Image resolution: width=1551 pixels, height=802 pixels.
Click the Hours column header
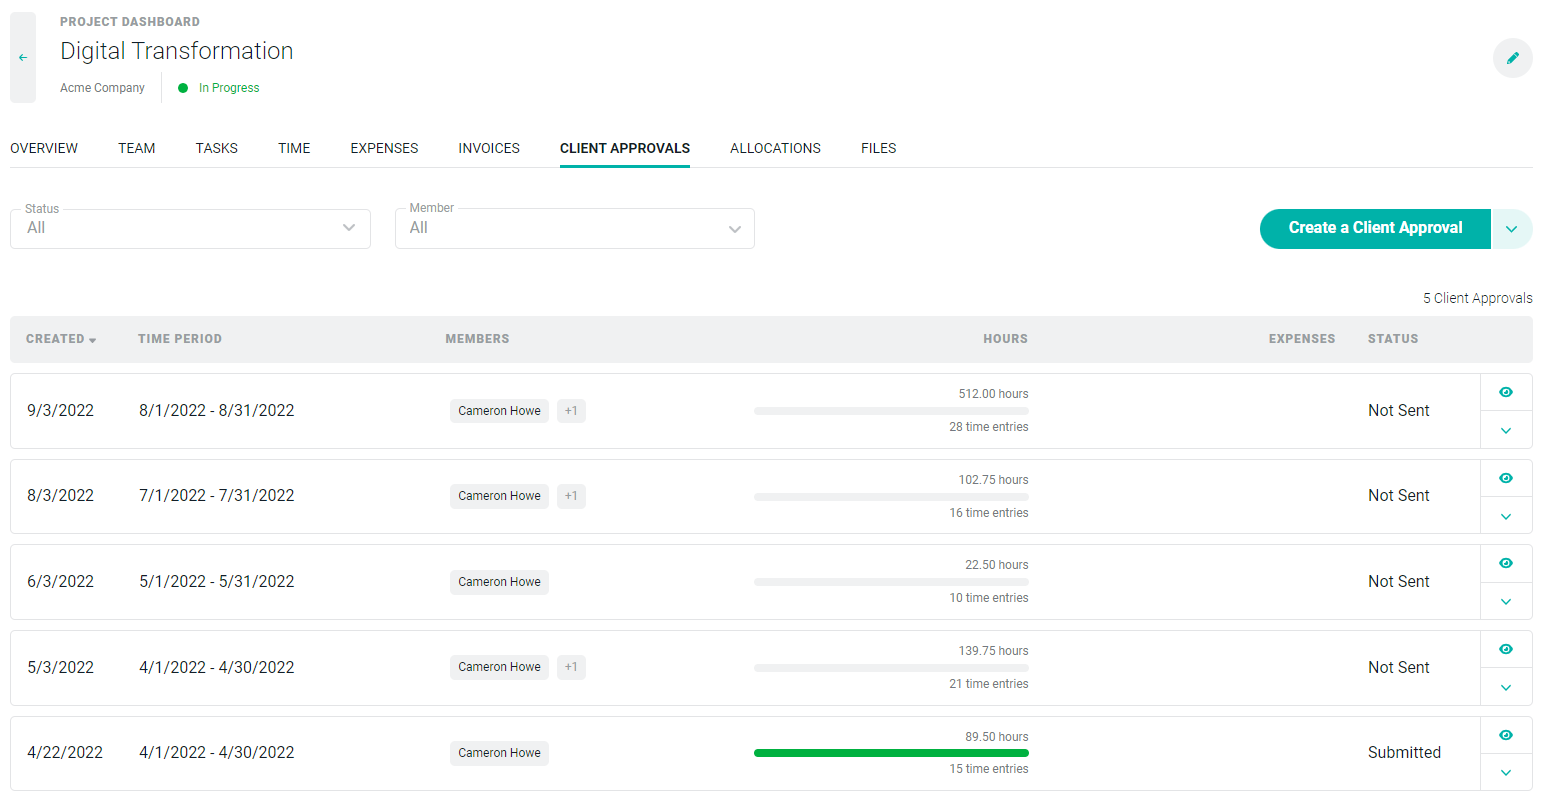(x=1005, y=339)
